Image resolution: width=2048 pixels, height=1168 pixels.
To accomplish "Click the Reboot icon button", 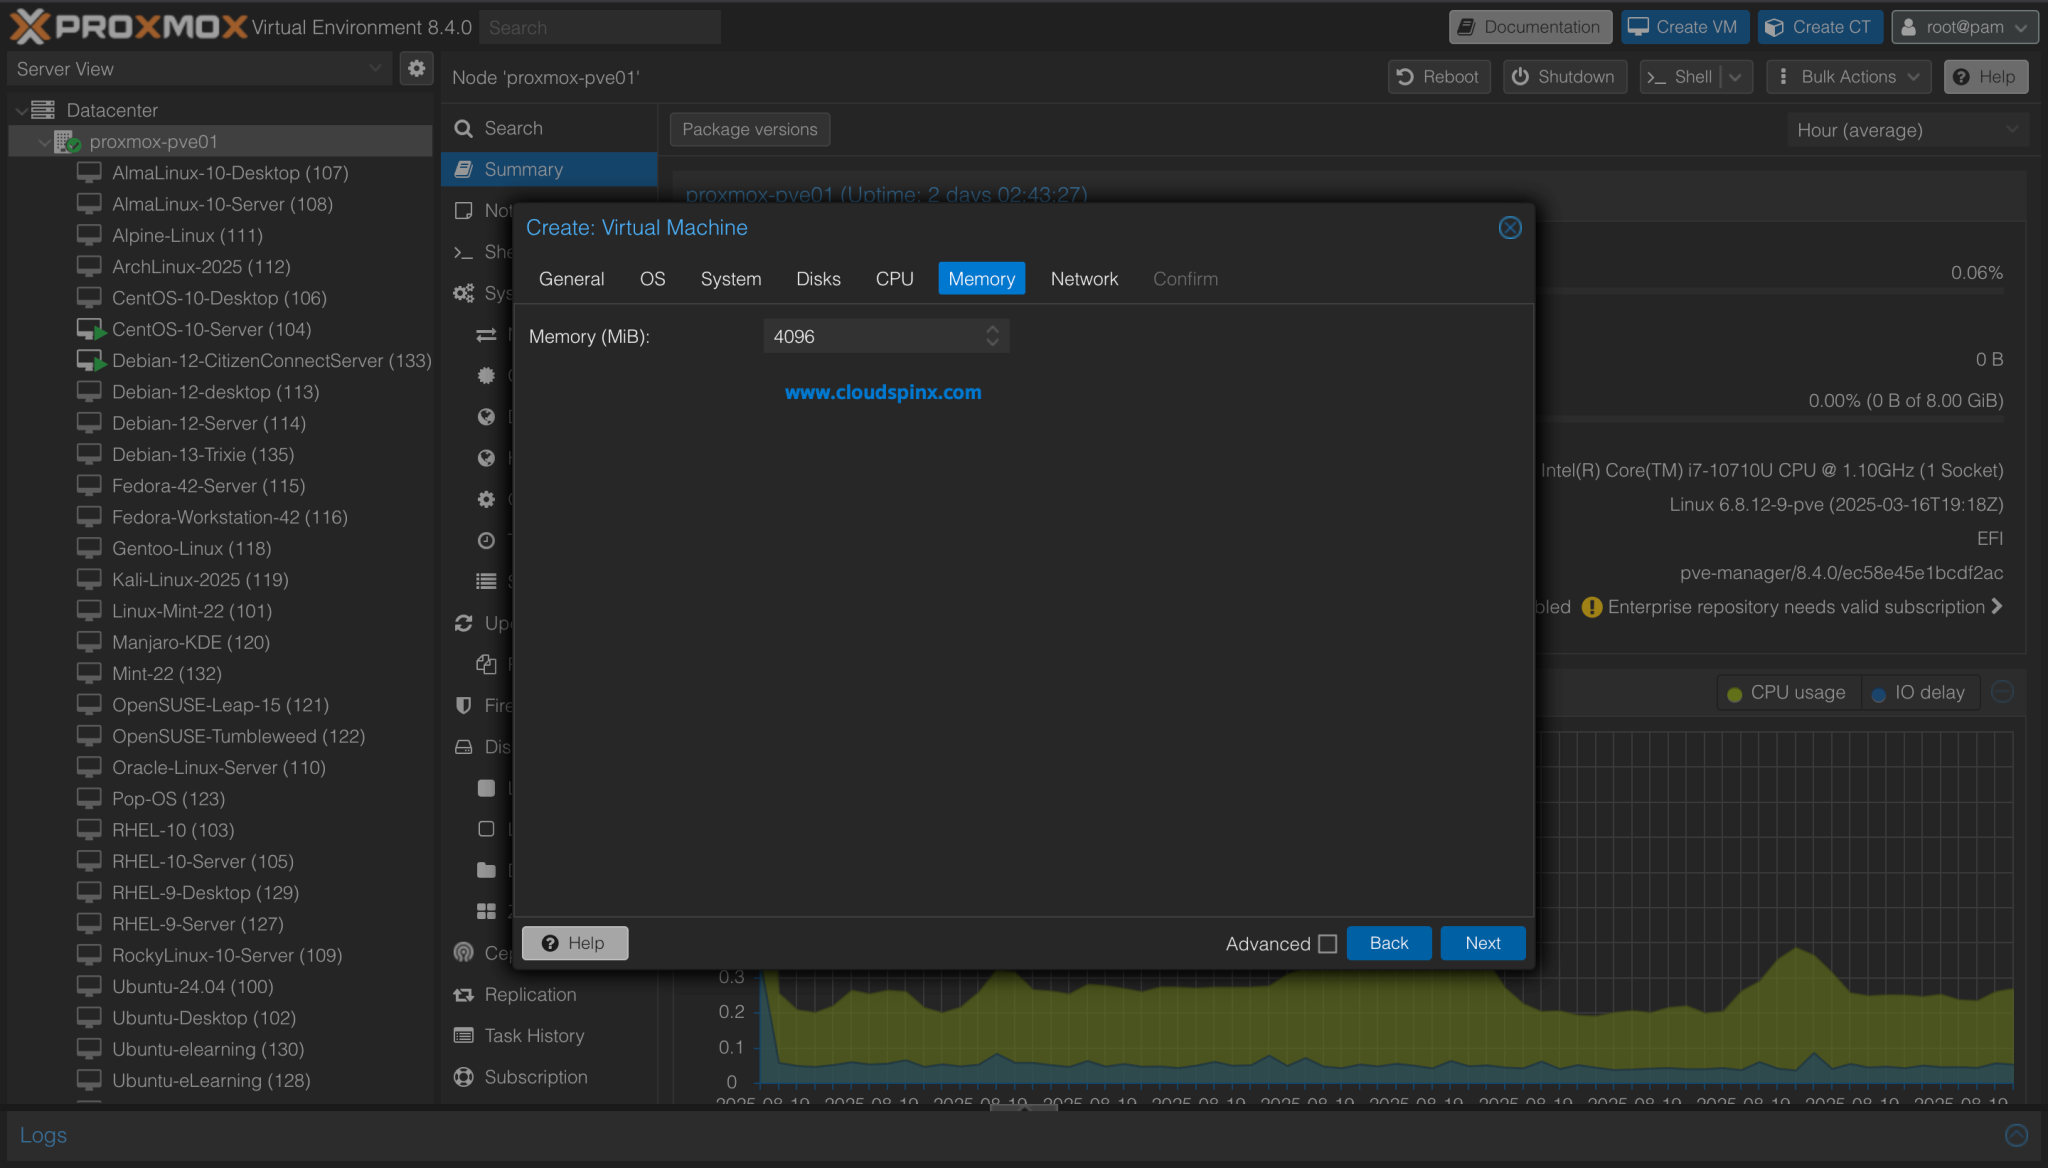I will [x=1405, y=76].
